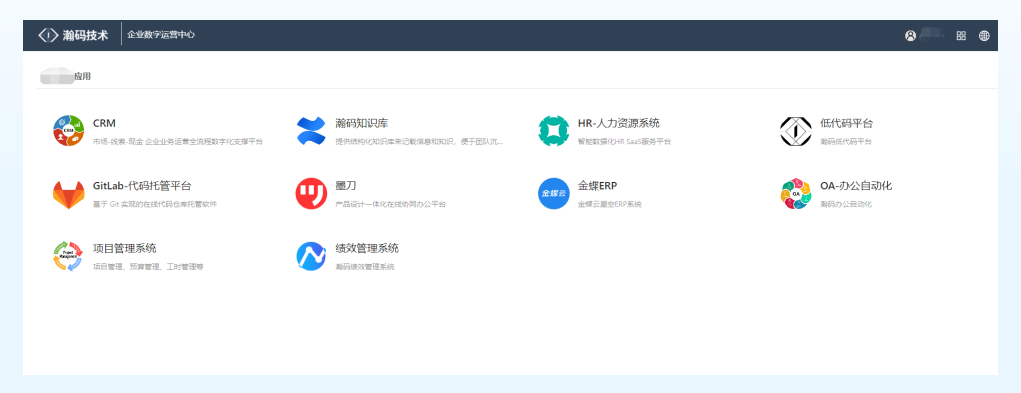This screenshot has width=1021, height=393.
Task: Select the 应用 tab heading
Action: click(82, 76)
